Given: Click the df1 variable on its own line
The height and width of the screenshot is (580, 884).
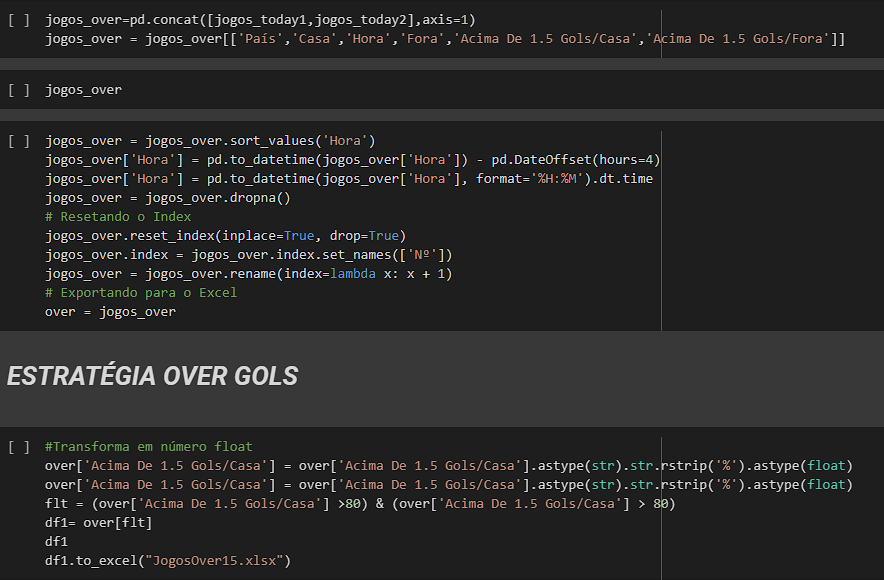Looking at the screenshot, I should (53, 540).
